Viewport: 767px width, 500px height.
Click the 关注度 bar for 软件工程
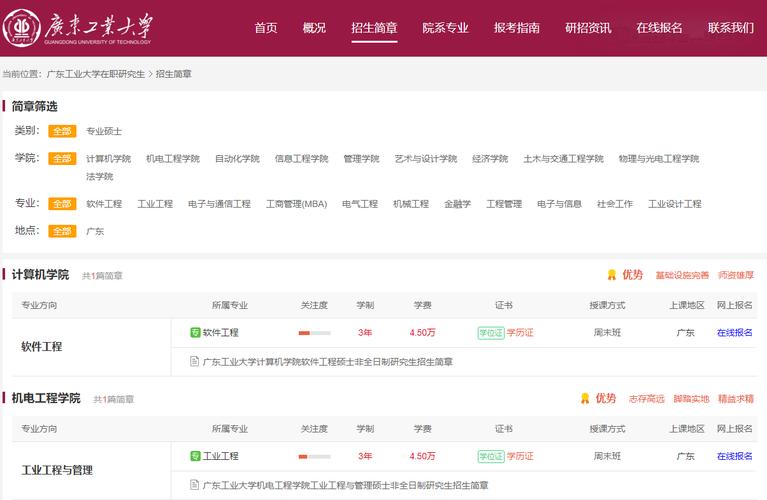tap(315, 333)
